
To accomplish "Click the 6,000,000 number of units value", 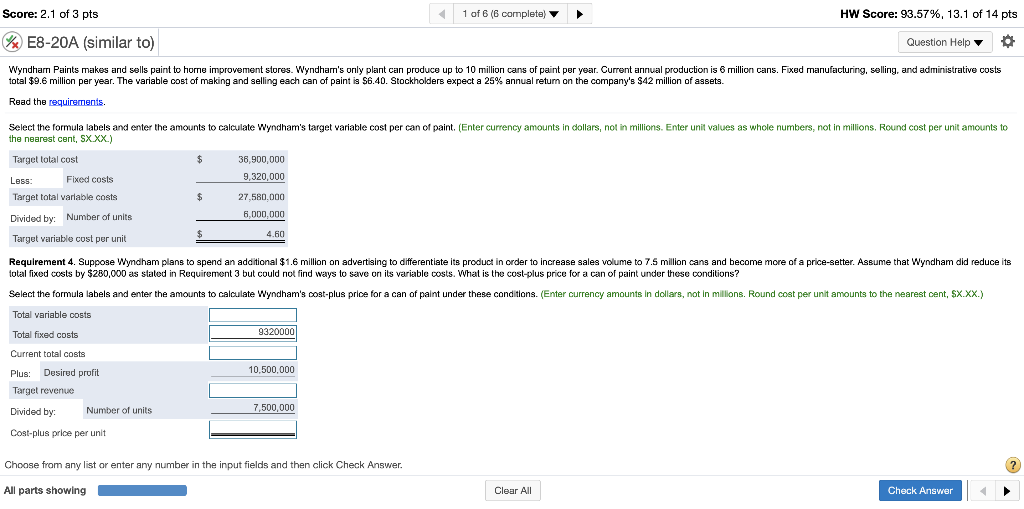I will click(x=263, y=214).
